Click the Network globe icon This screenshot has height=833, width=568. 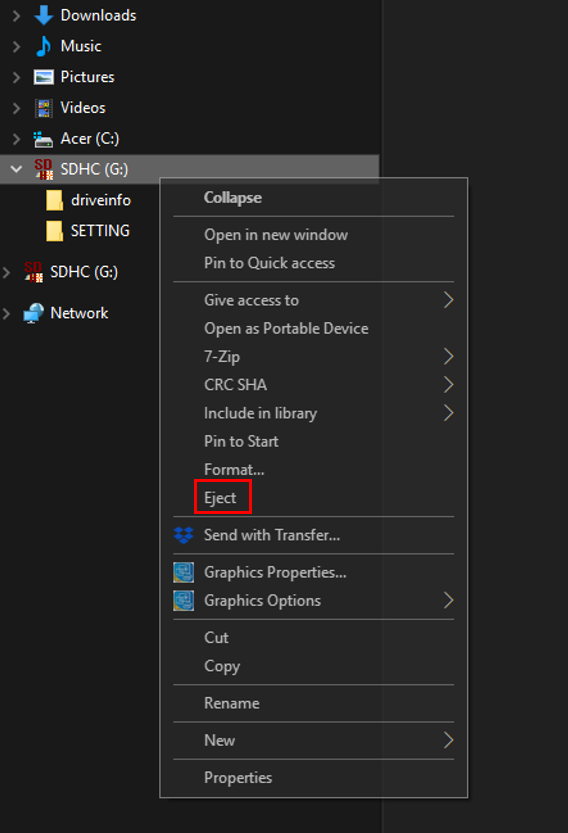pos(33,313)
